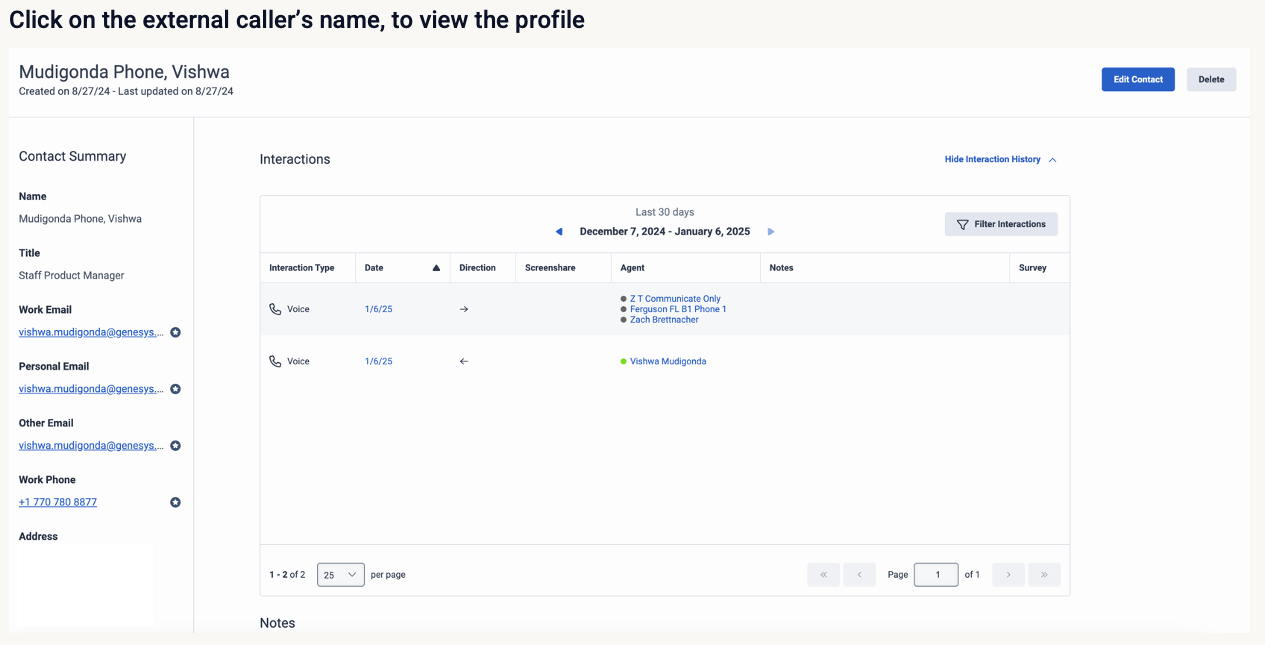Click the star icon beside Work Email

coord(175,332)
